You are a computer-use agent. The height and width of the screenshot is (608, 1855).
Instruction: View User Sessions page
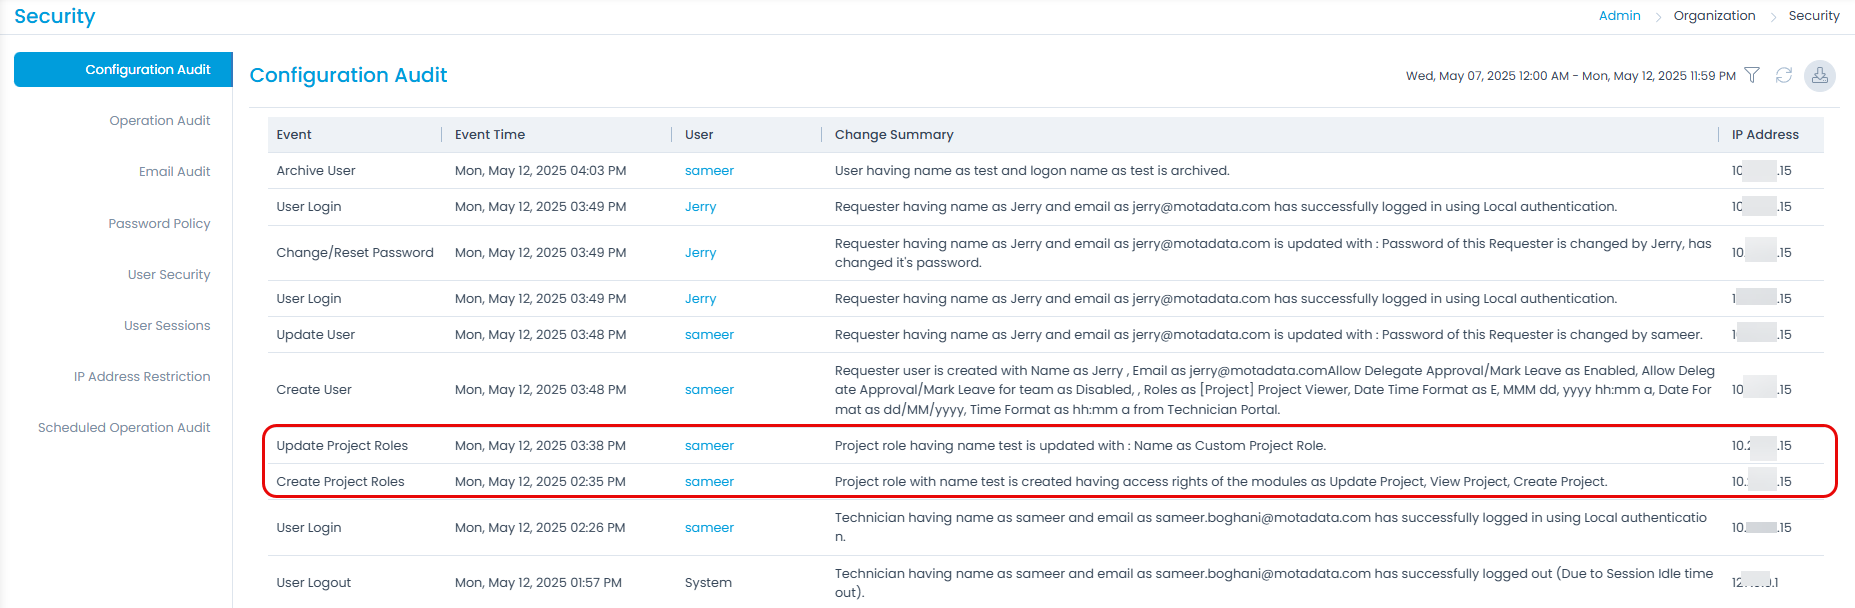click(x=167, y=325)
